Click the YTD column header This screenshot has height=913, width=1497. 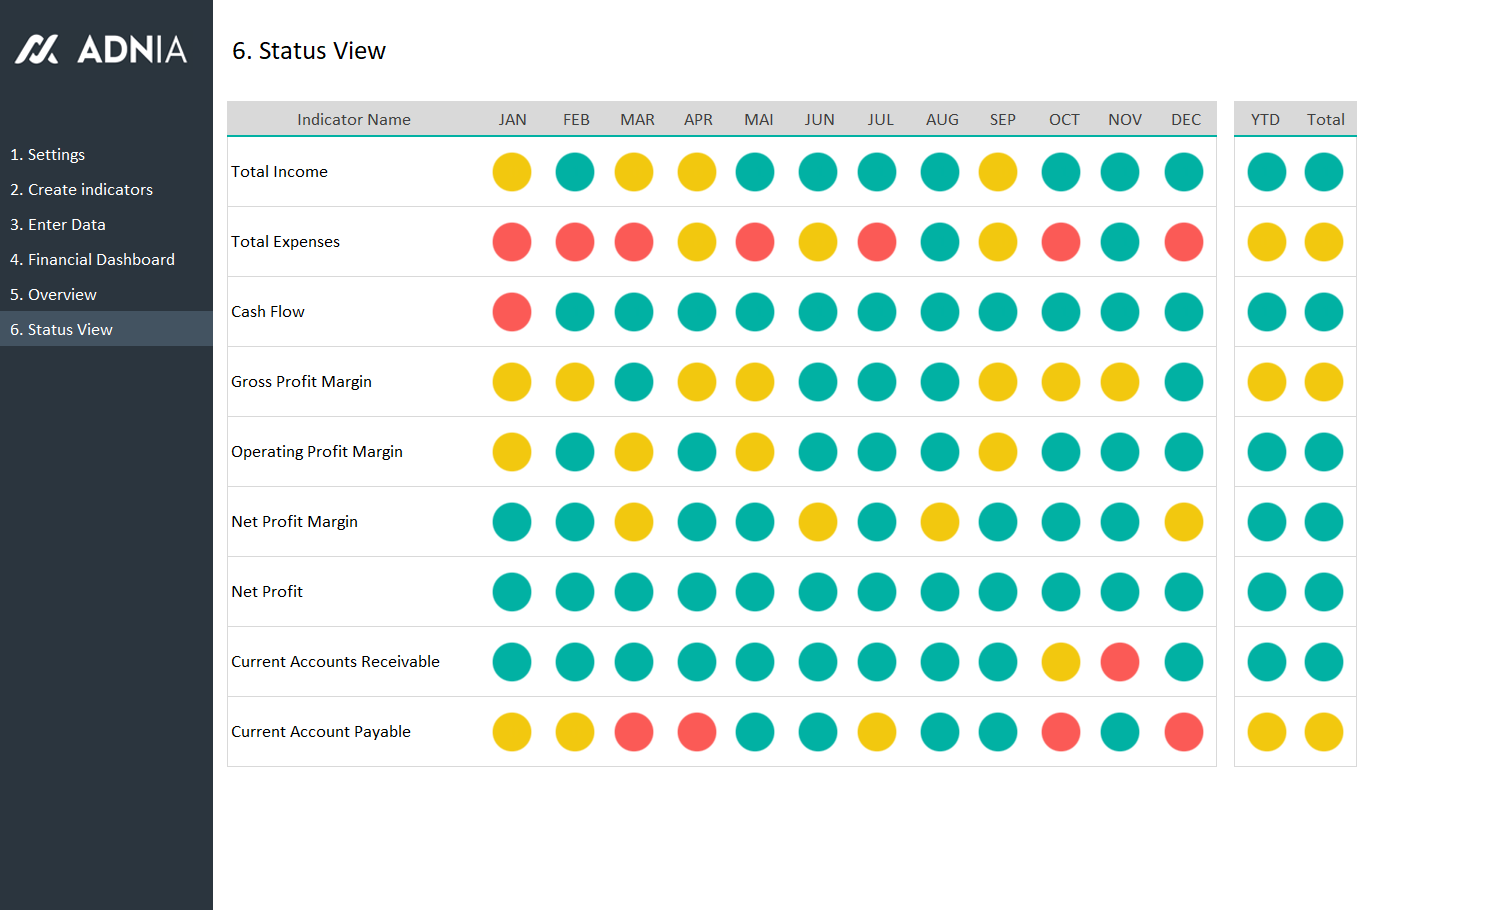(1265, 120)
